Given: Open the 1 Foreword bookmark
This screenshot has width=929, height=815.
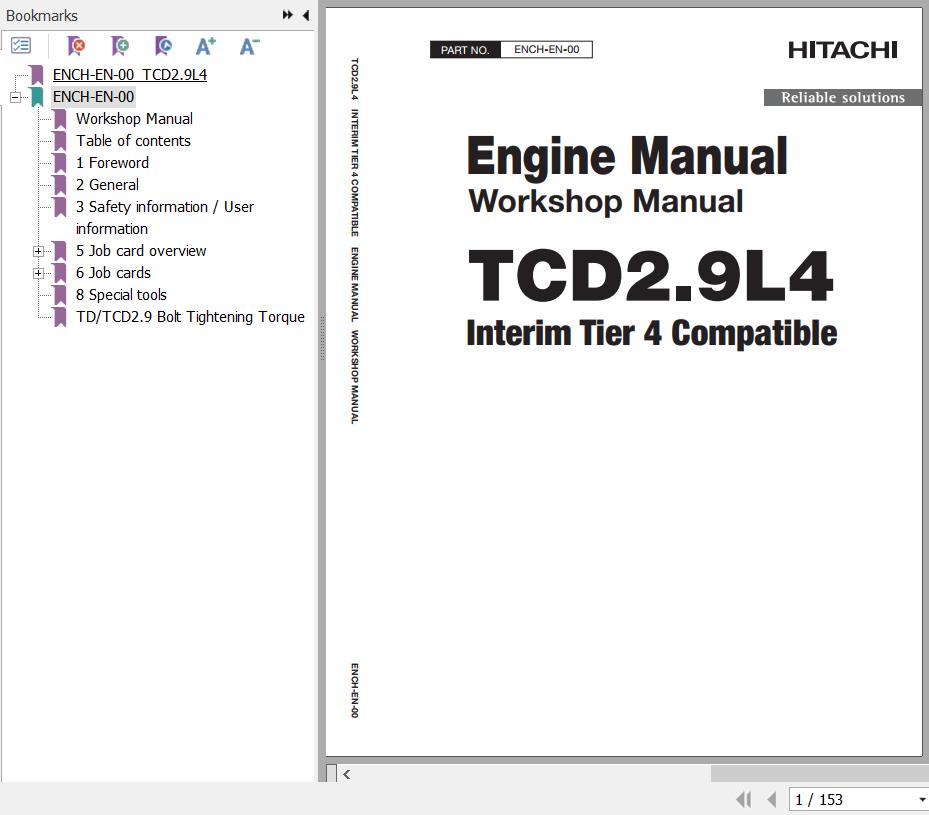Looking at the screenshot, I should click(112, 163).
